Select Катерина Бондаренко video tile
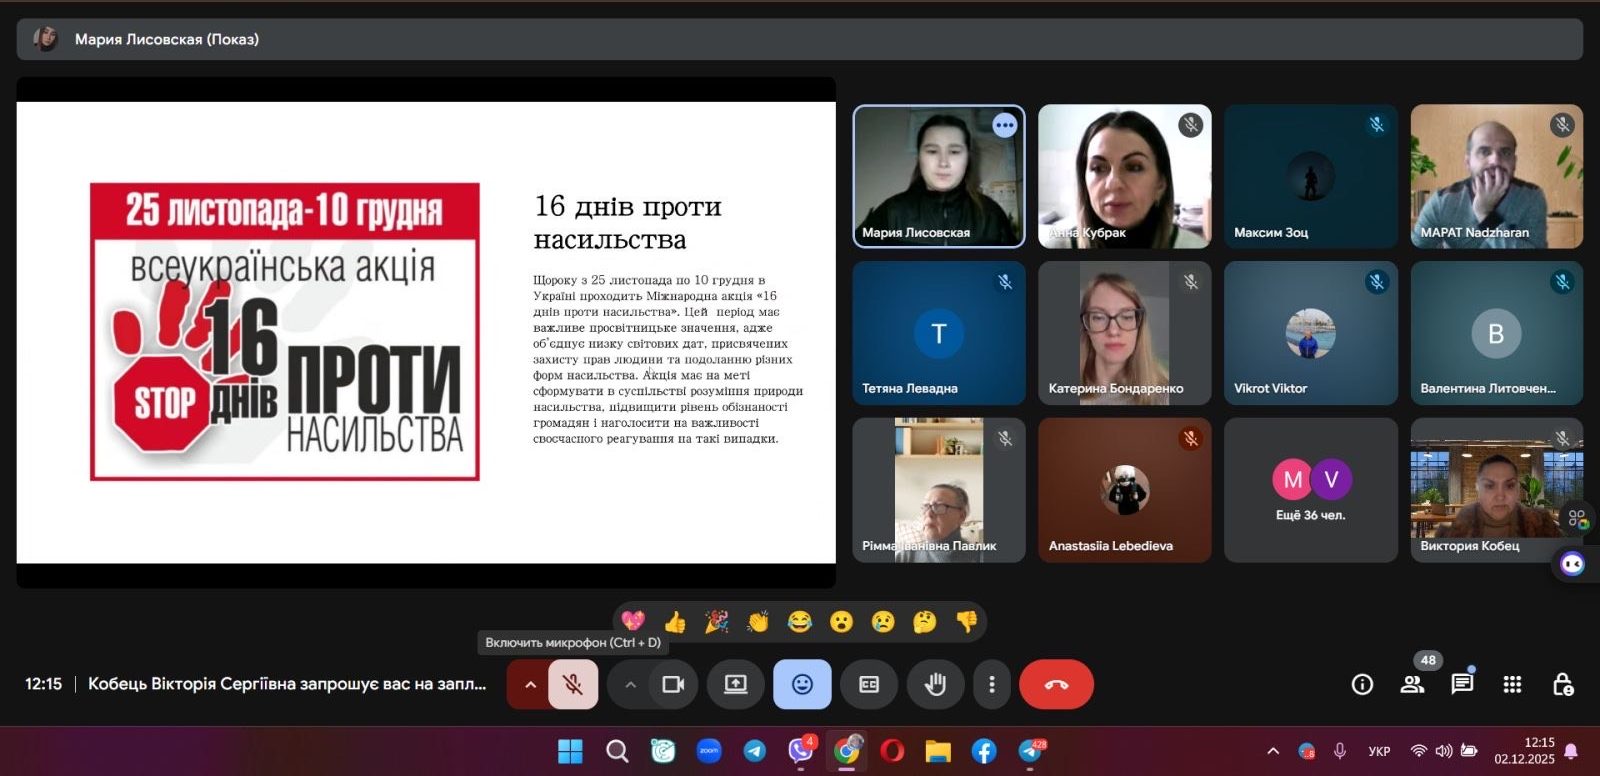Screen dimensions: 1600x776 click(x=1125, y=333)
